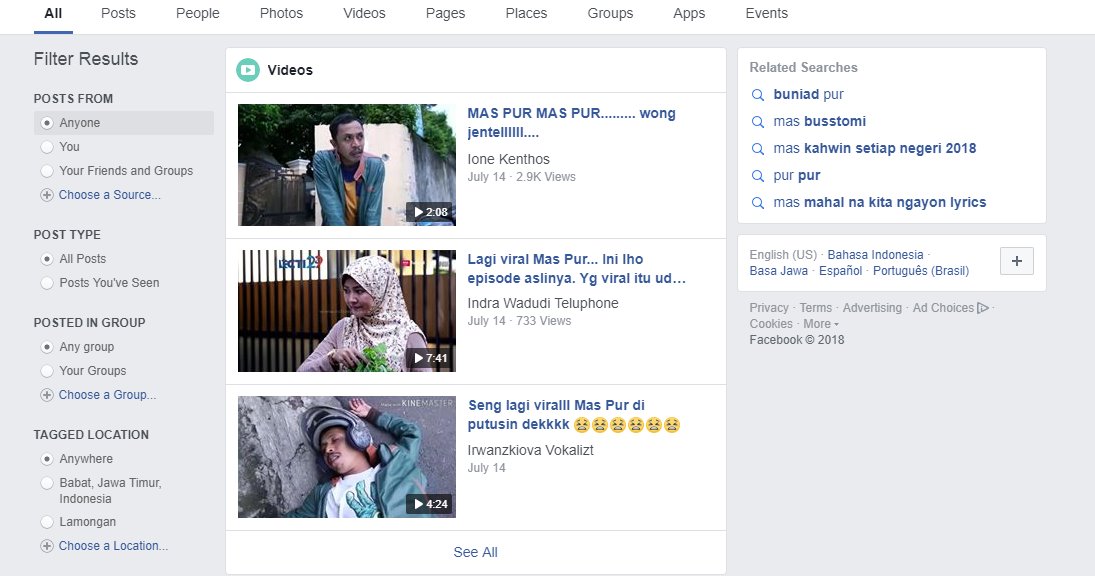1095x576 pixels.
Task: Click the AdChoices arrow icon
Action: (x=981, y=308)
